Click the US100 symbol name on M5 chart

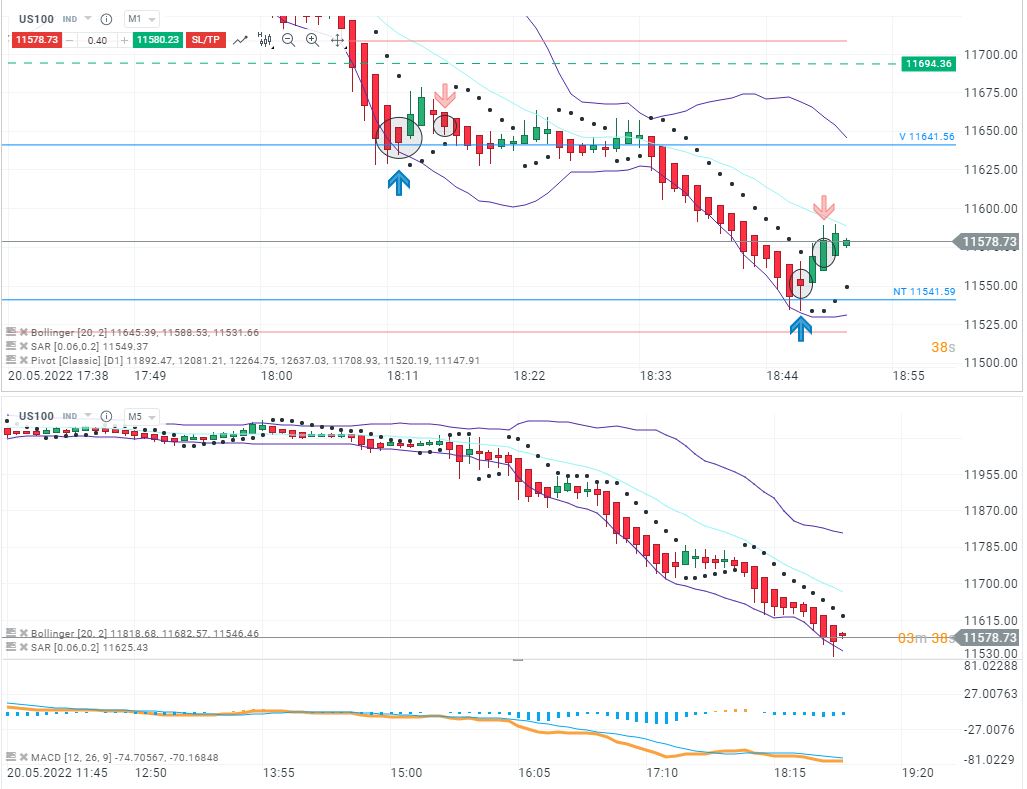click(x=36, y=416)
